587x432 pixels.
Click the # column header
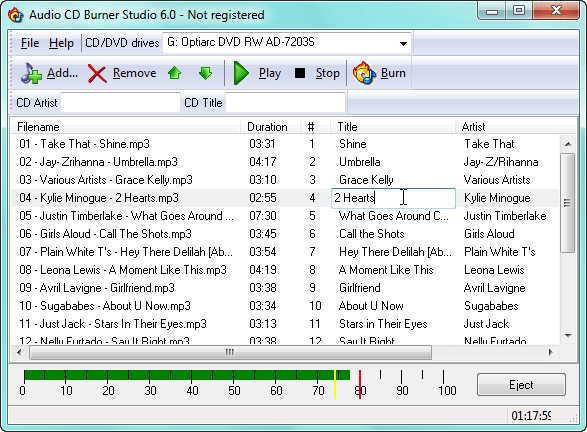pos(316,127)
